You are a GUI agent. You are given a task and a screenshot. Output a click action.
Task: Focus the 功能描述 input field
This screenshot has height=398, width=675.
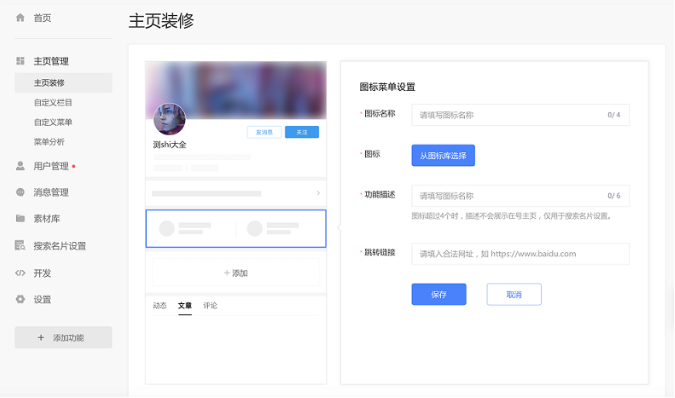[520, 196]
